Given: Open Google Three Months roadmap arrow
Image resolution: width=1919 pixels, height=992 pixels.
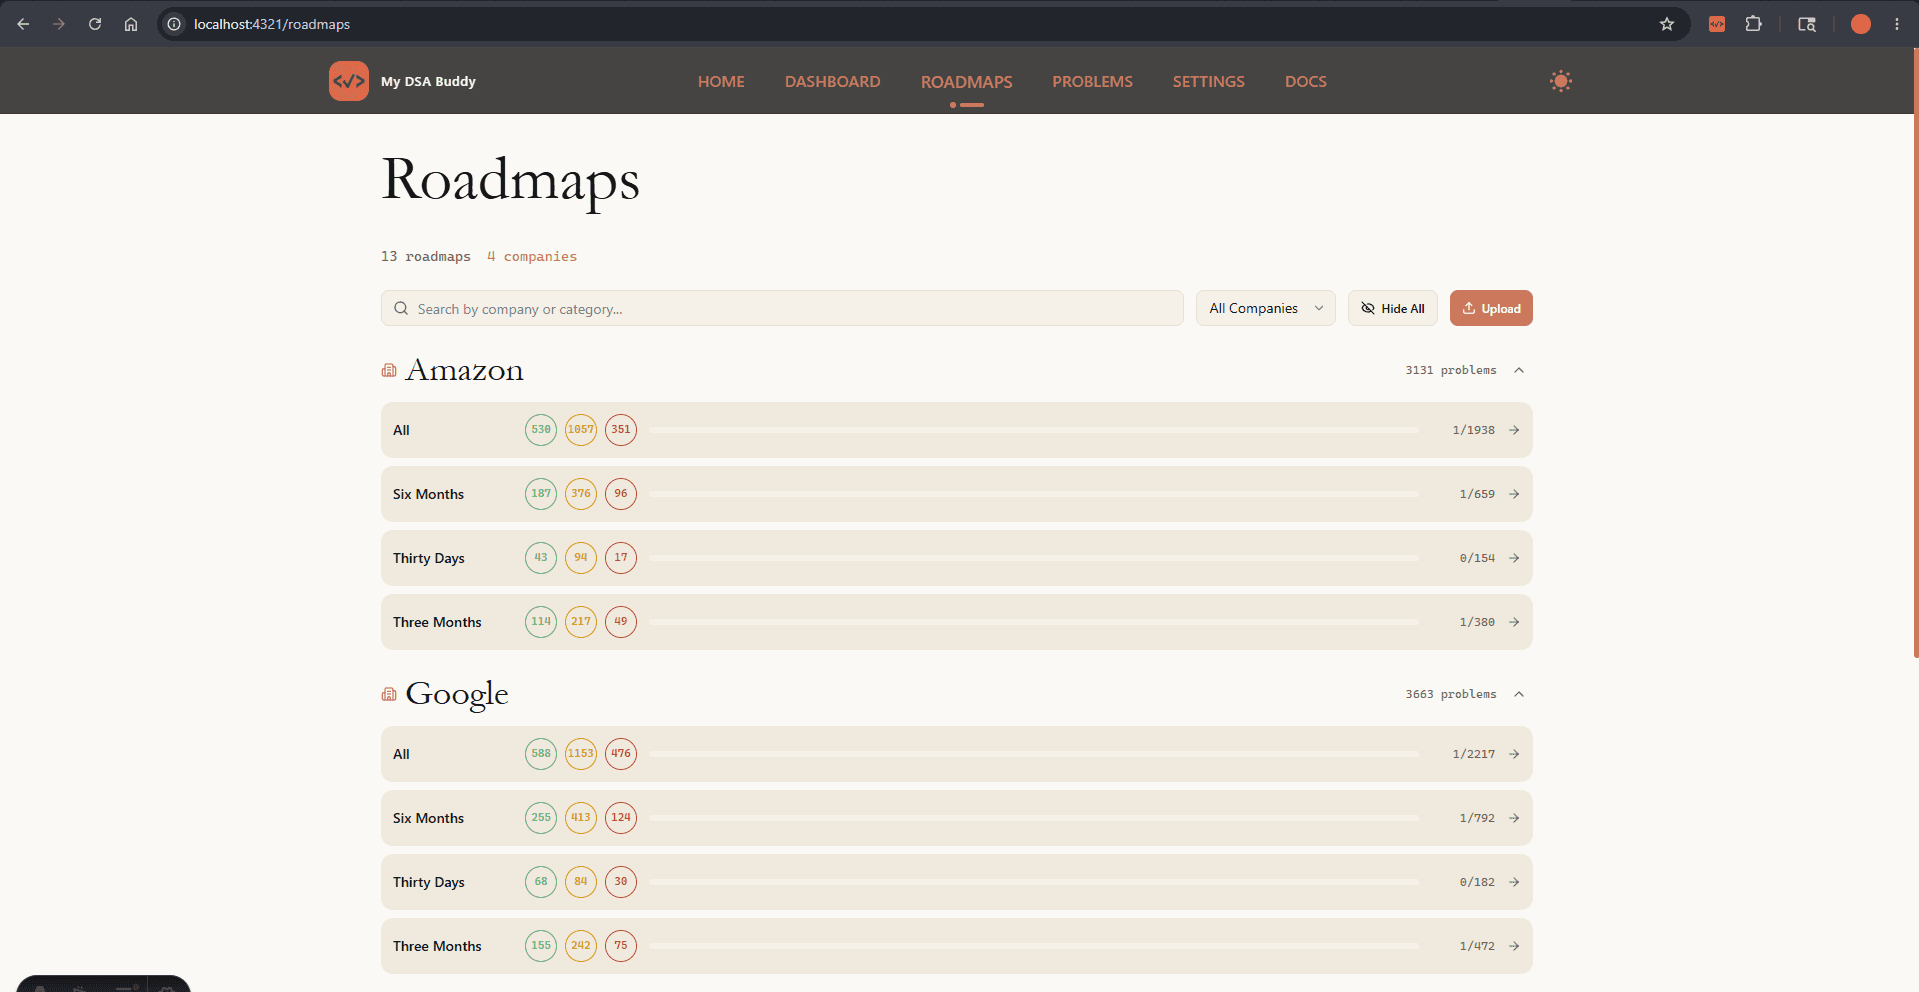Looking at the screenshot, I should pos(1514,946).
